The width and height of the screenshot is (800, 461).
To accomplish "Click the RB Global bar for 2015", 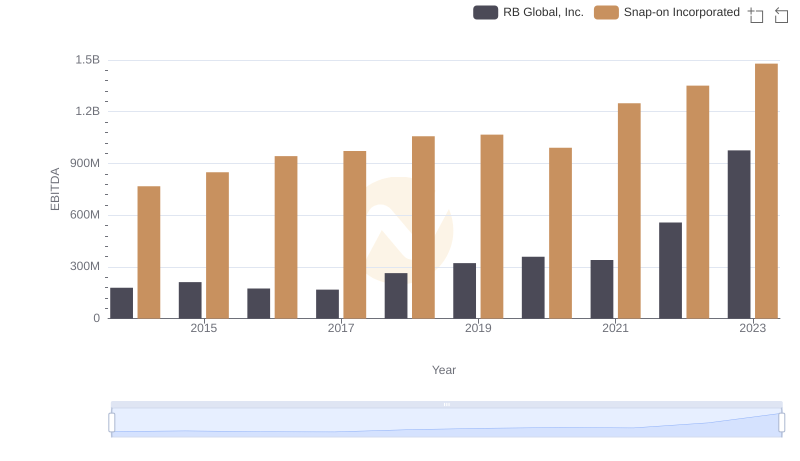I will click(x=190, y=300).
